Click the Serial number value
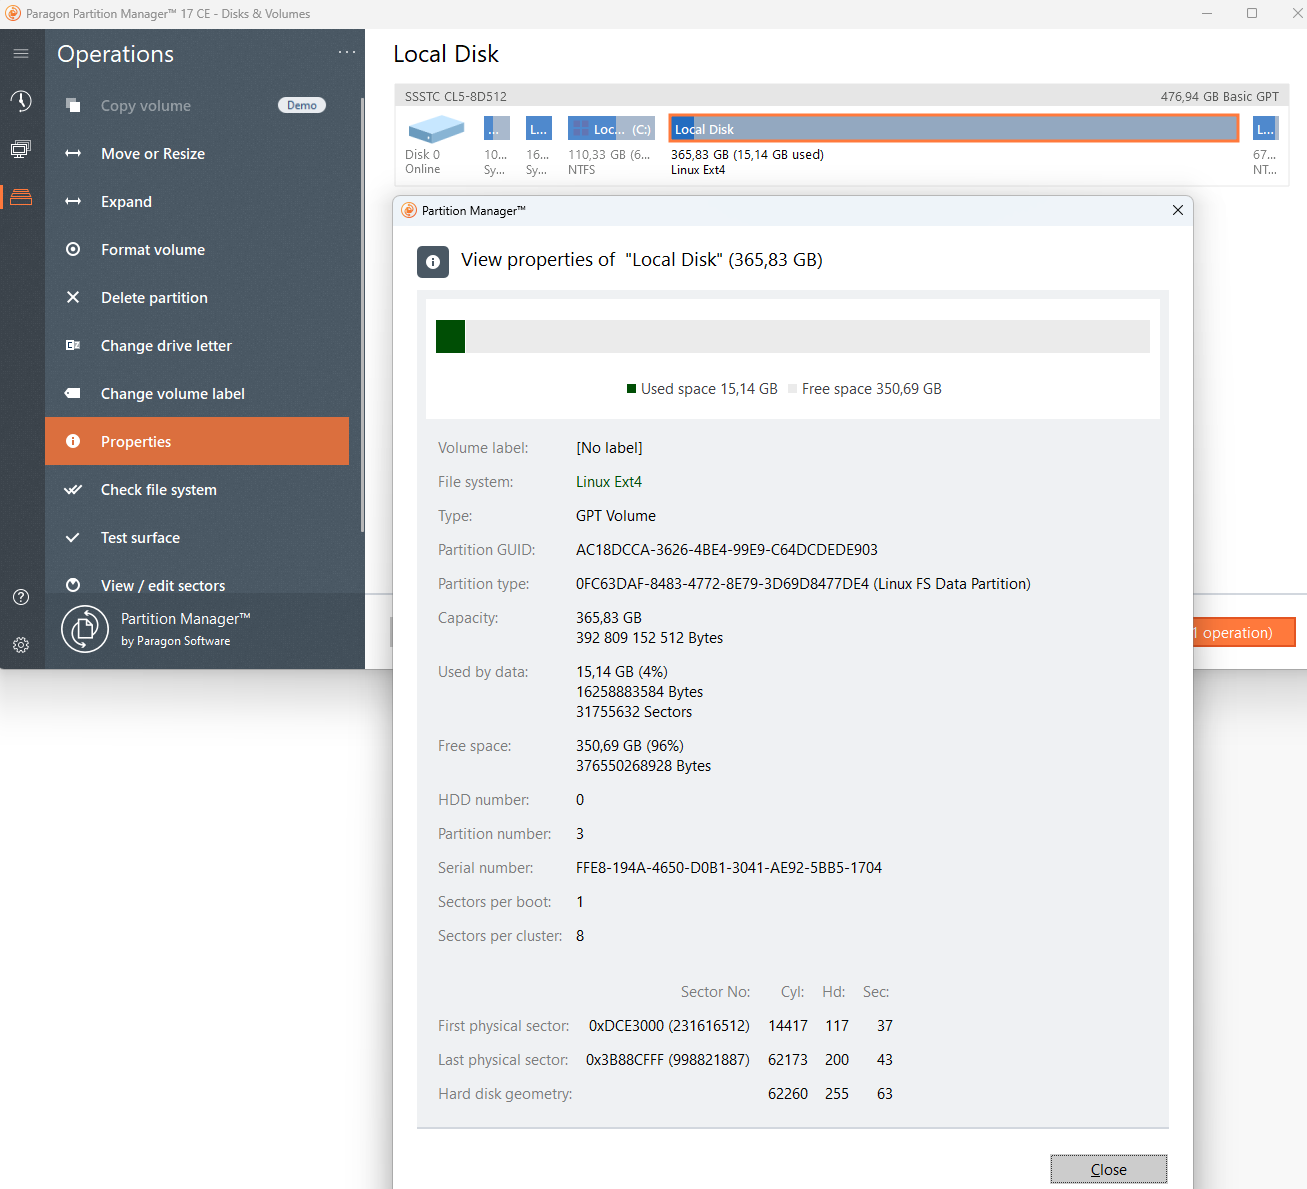Viewport: 1307px width, 1189px height. [x=729, y=868]
